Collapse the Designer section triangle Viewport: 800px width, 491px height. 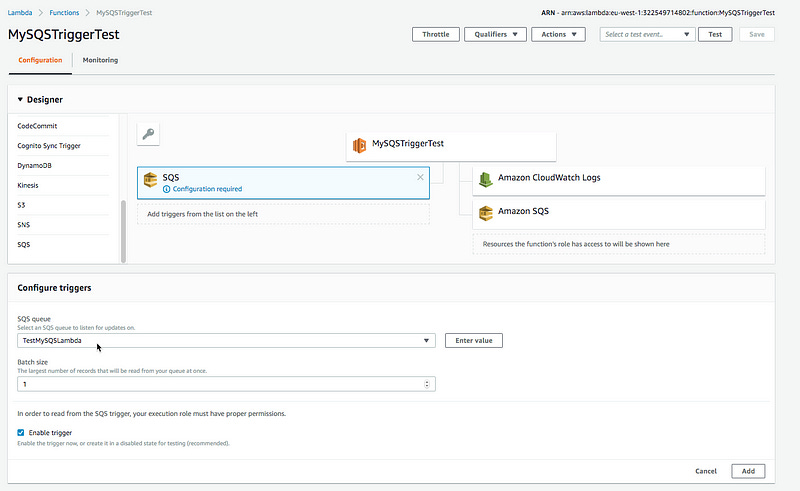click(20, 100)
